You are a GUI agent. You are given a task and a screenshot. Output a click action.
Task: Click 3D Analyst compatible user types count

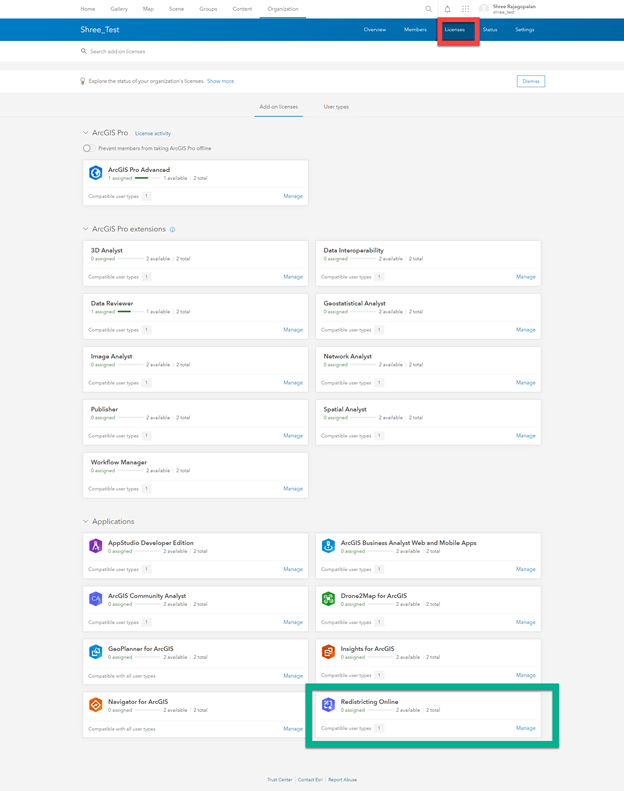[146, 277]
